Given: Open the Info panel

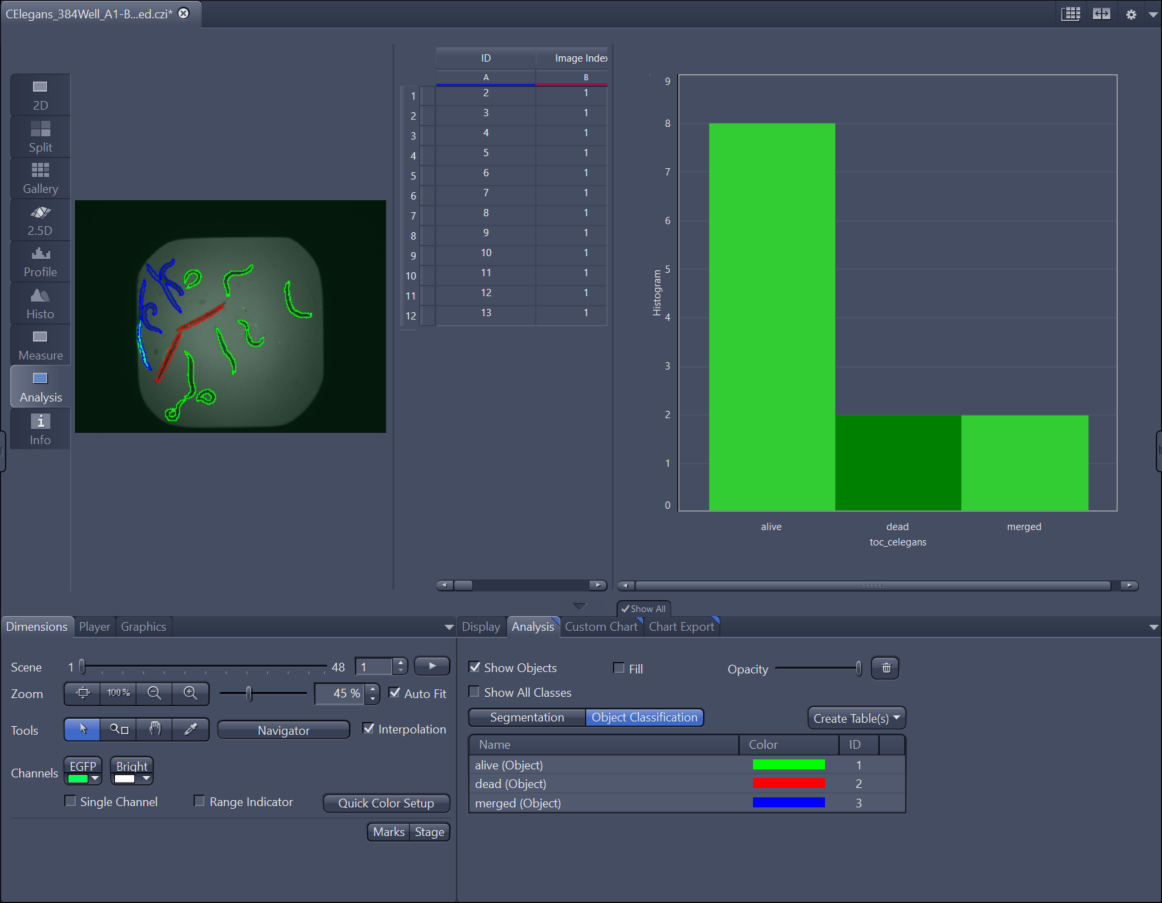Looking at the screenshot, I should (x=40, y=424).
